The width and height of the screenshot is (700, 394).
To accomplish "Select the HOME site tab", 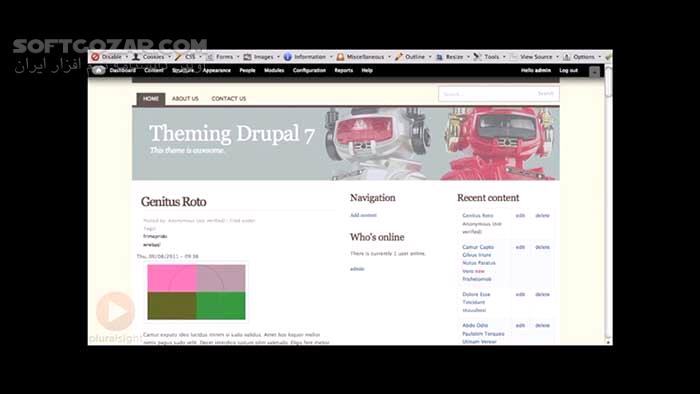I will coord(151,99).
